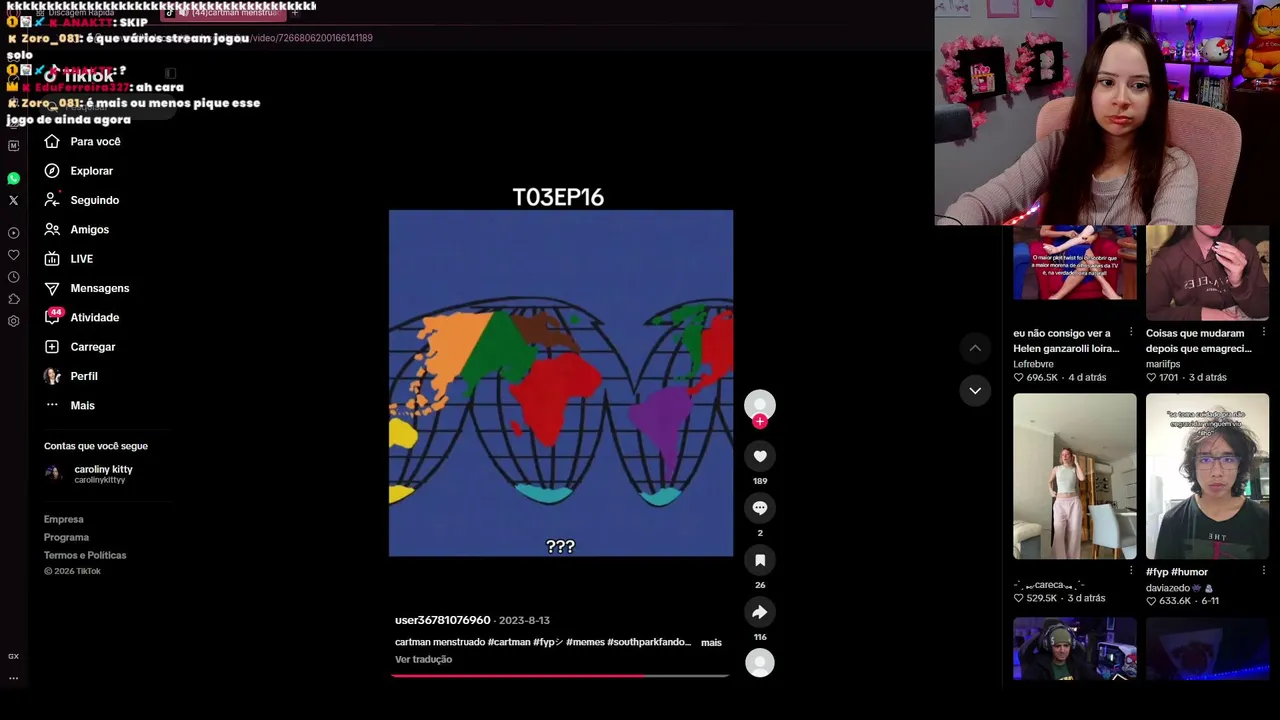Click the plus-square Carregar icon

pyautogui.click(x=52, y=347)
